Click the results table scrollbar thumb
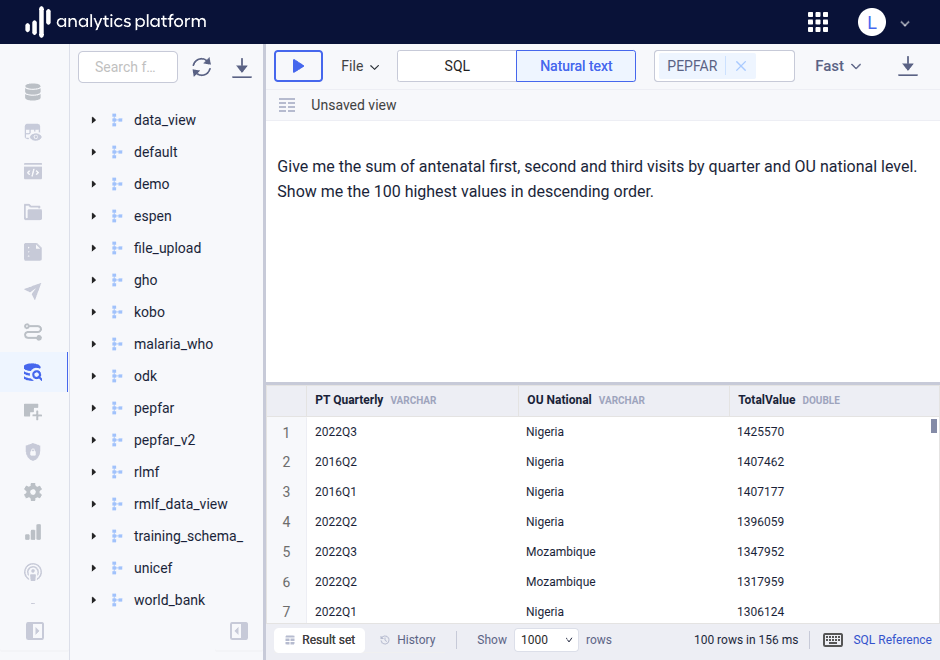 click(x=933, y=426)
